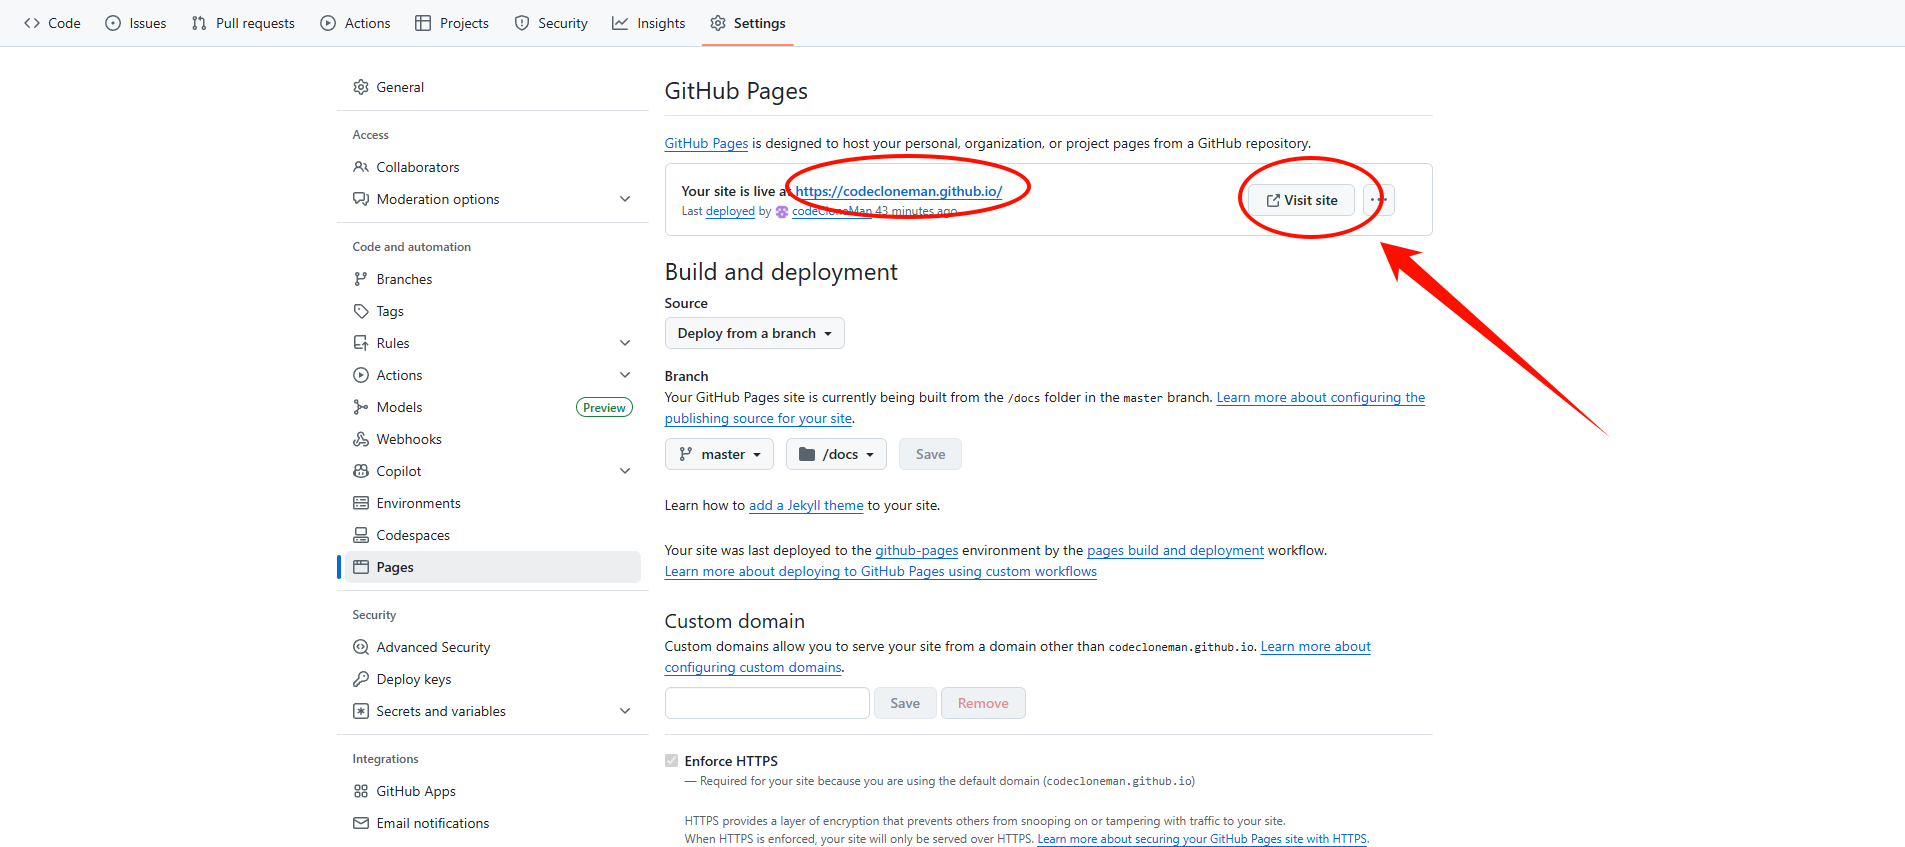Open the three-dots menu beside Visit site
Image resolution: width=1905 pixels, height=847 pixels.
[x=1378, y=200]
